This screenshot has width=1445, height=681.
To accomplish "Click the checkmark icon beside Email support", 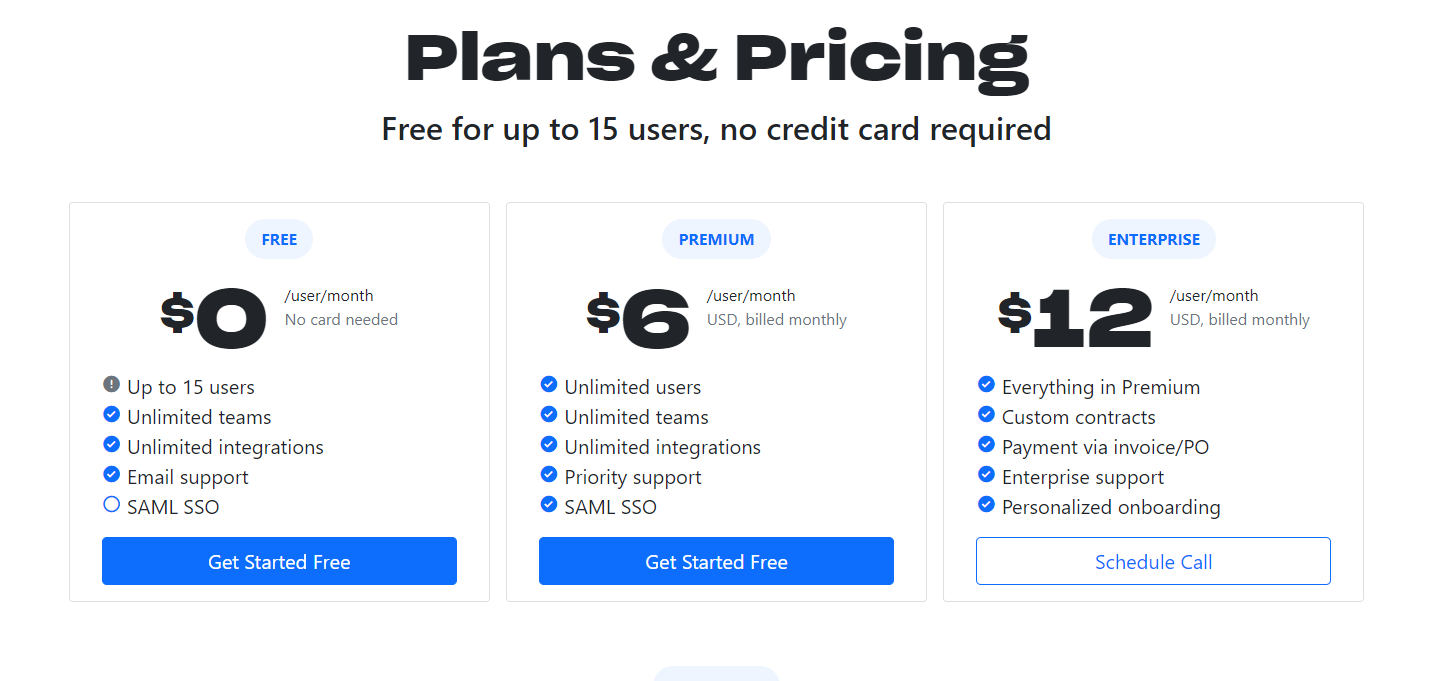I will pyautogui.click(x=111, y=475).
